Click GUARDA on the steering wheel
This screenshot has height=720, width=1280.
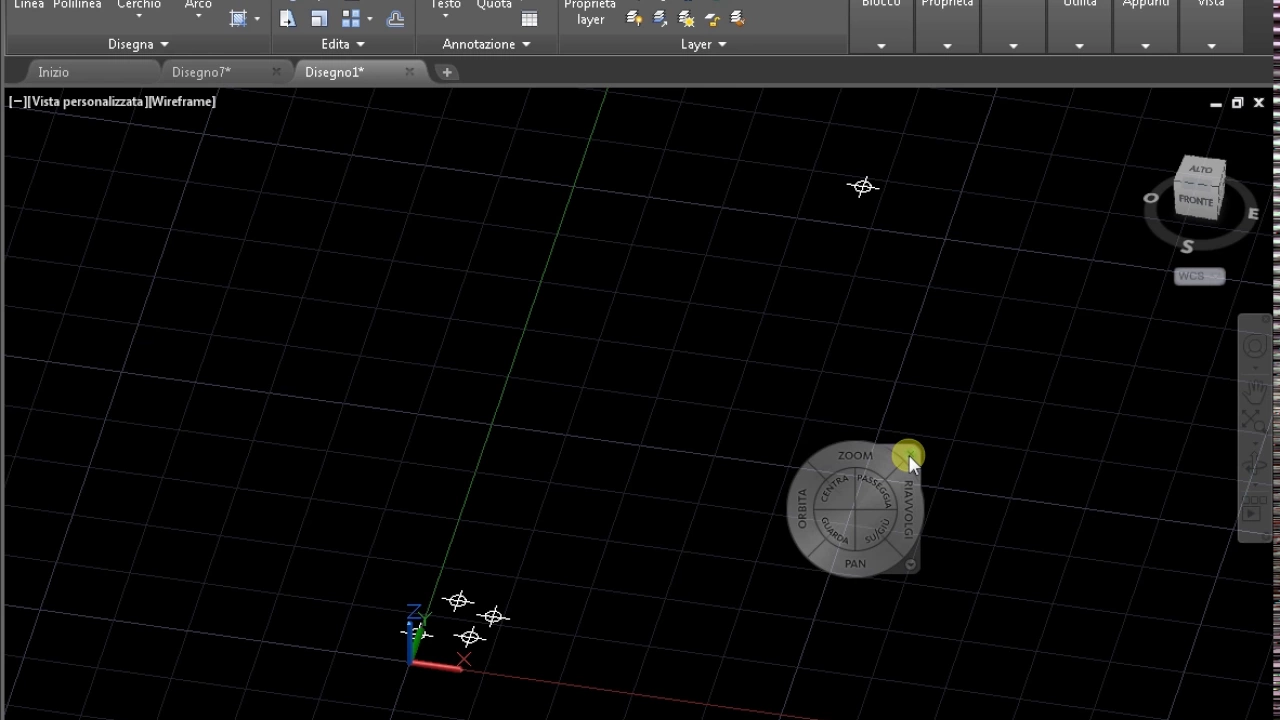[x=834, y=531]
